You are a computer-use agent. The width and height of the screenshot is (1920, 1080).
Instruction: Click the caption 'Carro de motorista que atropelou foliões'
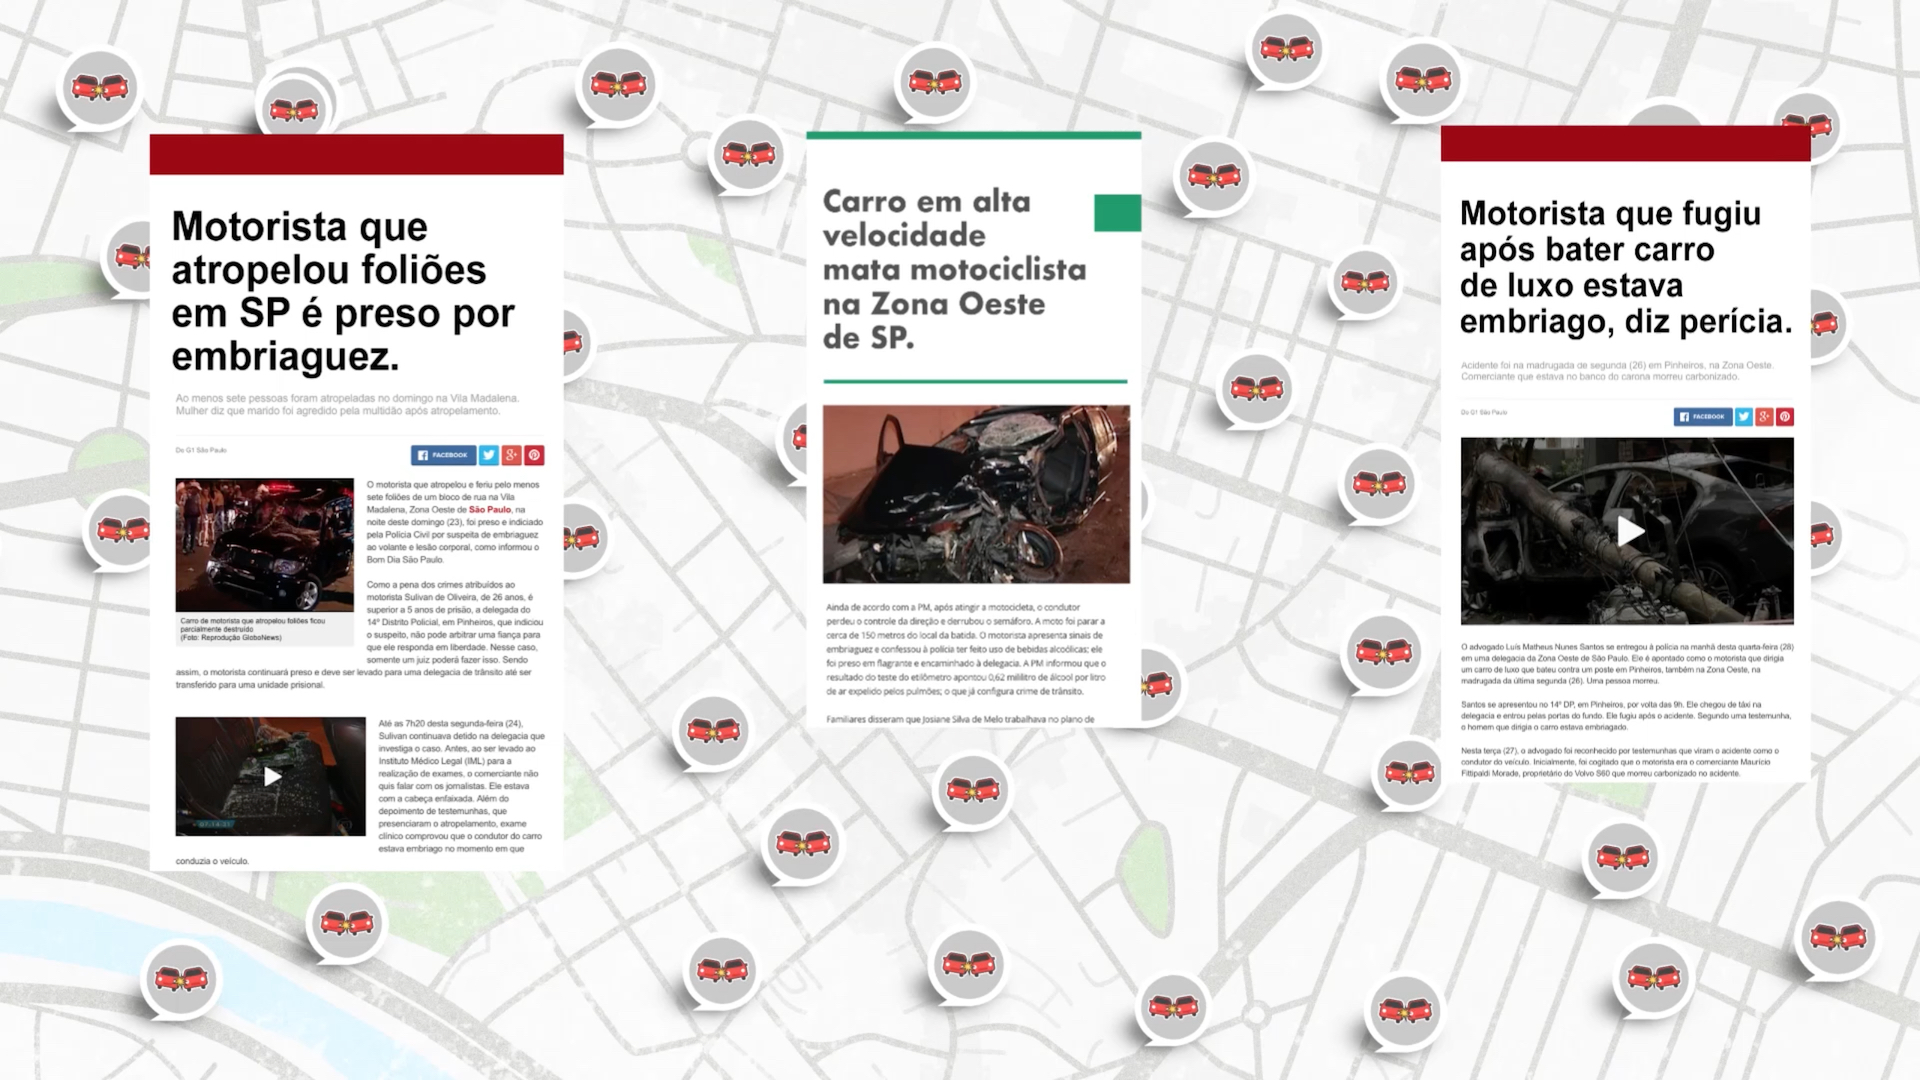point(253,629)
